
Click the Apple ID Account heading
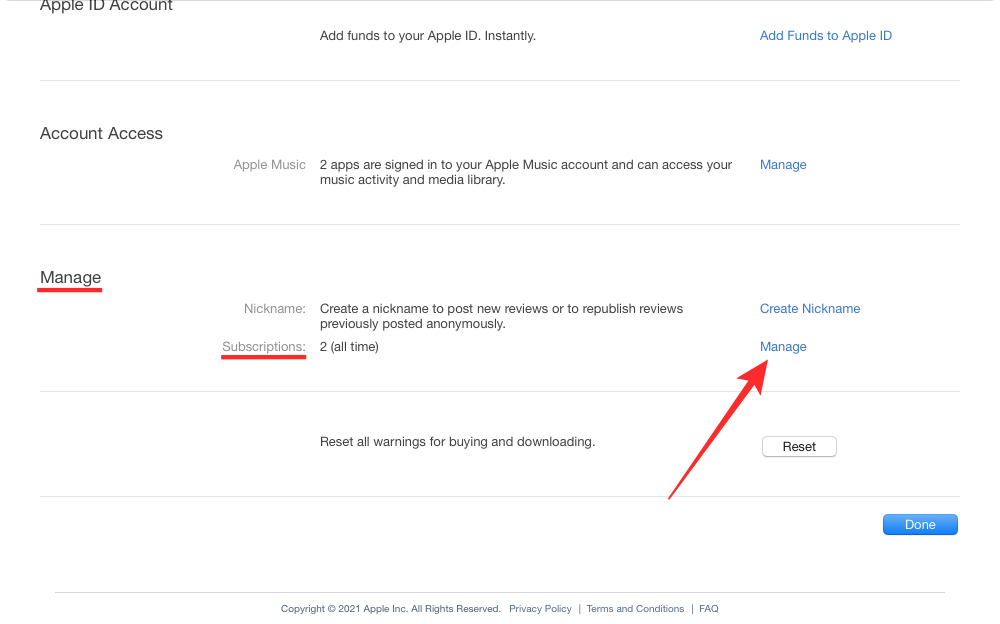[106, 7]
